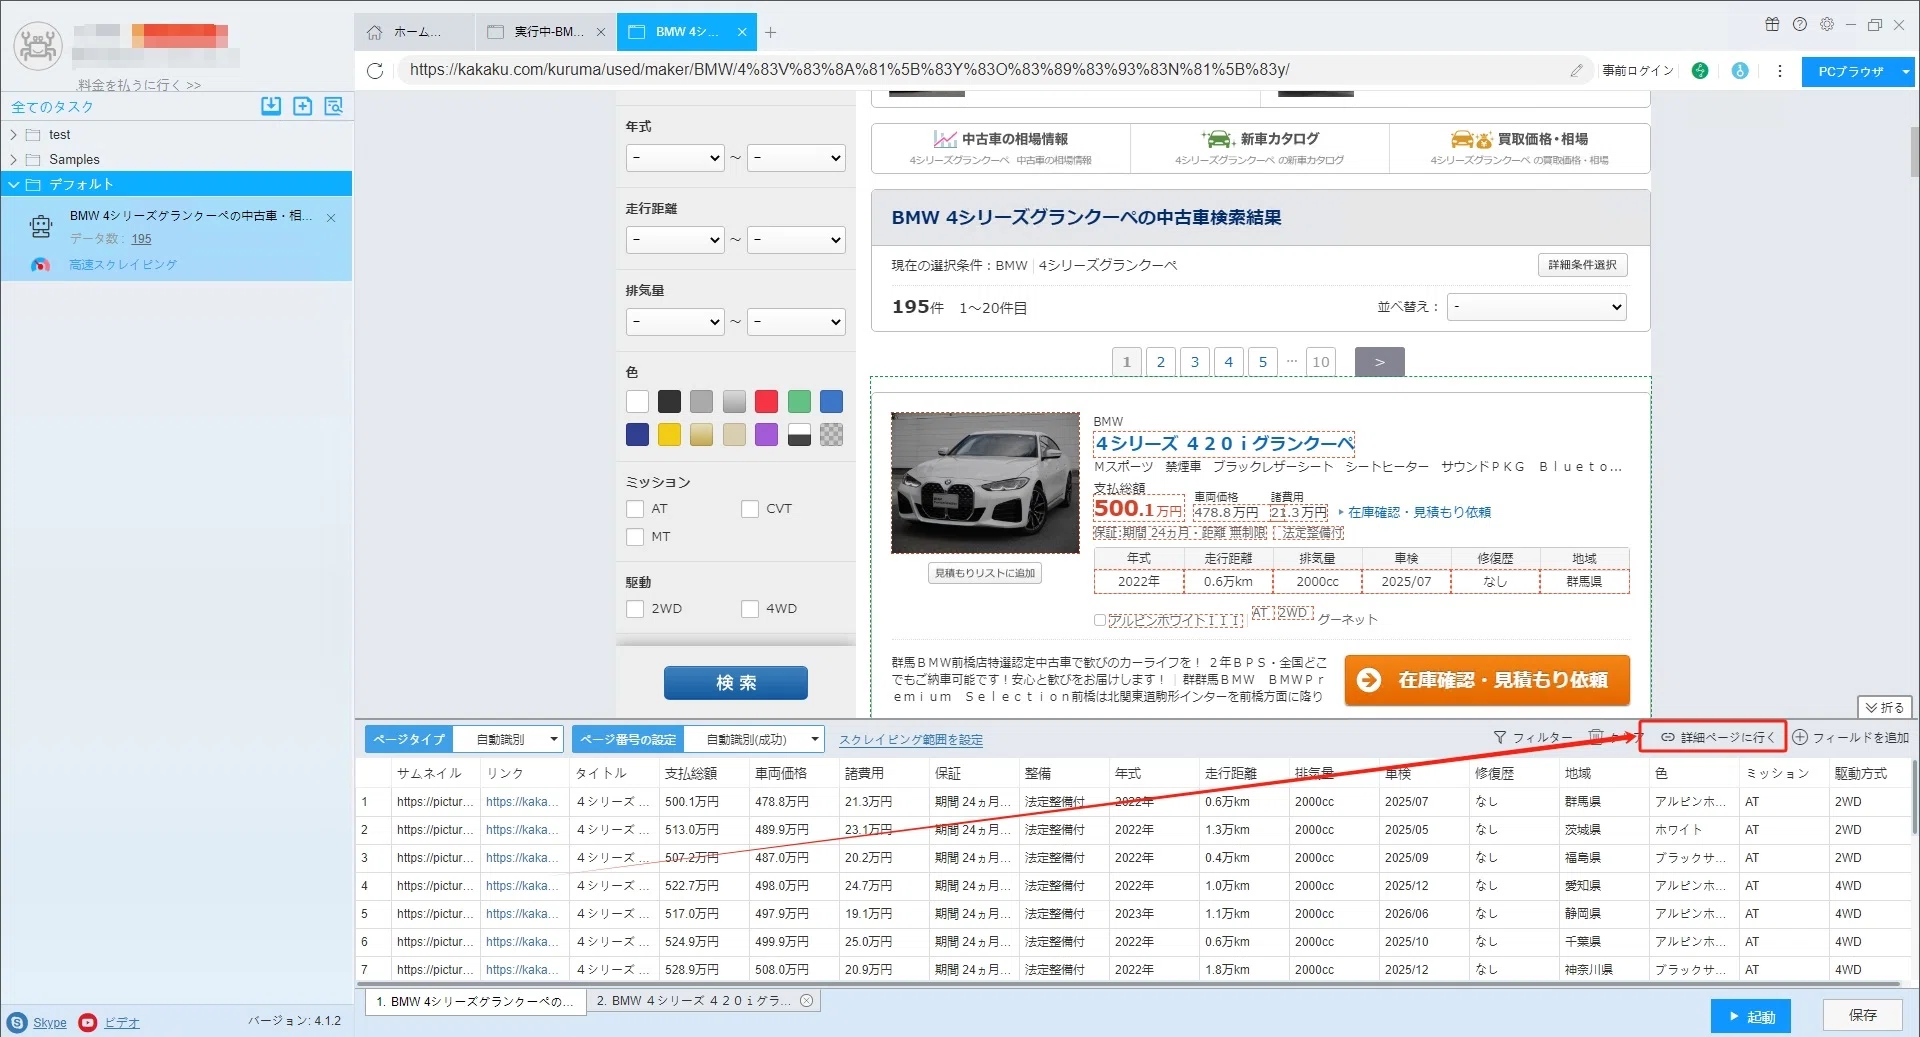The width and height of the screenshot is (1920, 1037).
Task: Switch to the 実行中-BM... tab
Action: click(546, 32)
